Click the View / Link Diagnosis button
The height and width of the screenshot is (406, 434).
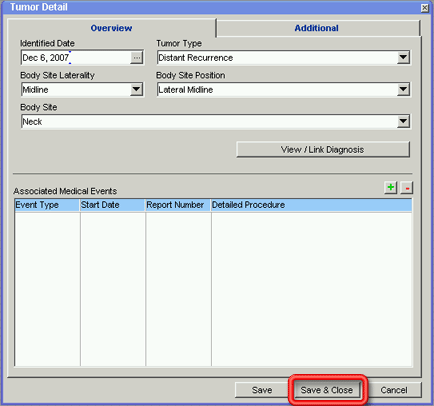pos(323,149)
